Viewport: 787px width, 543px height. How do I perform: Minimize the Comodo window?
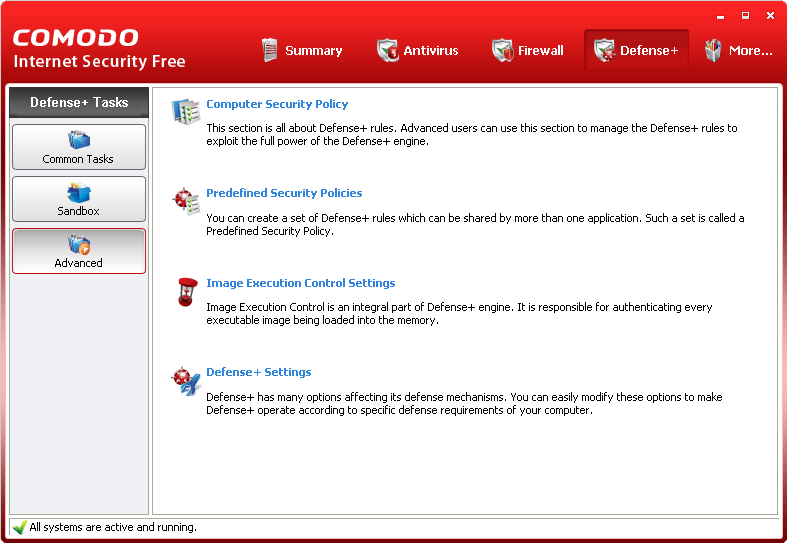(x=721, y=16)
